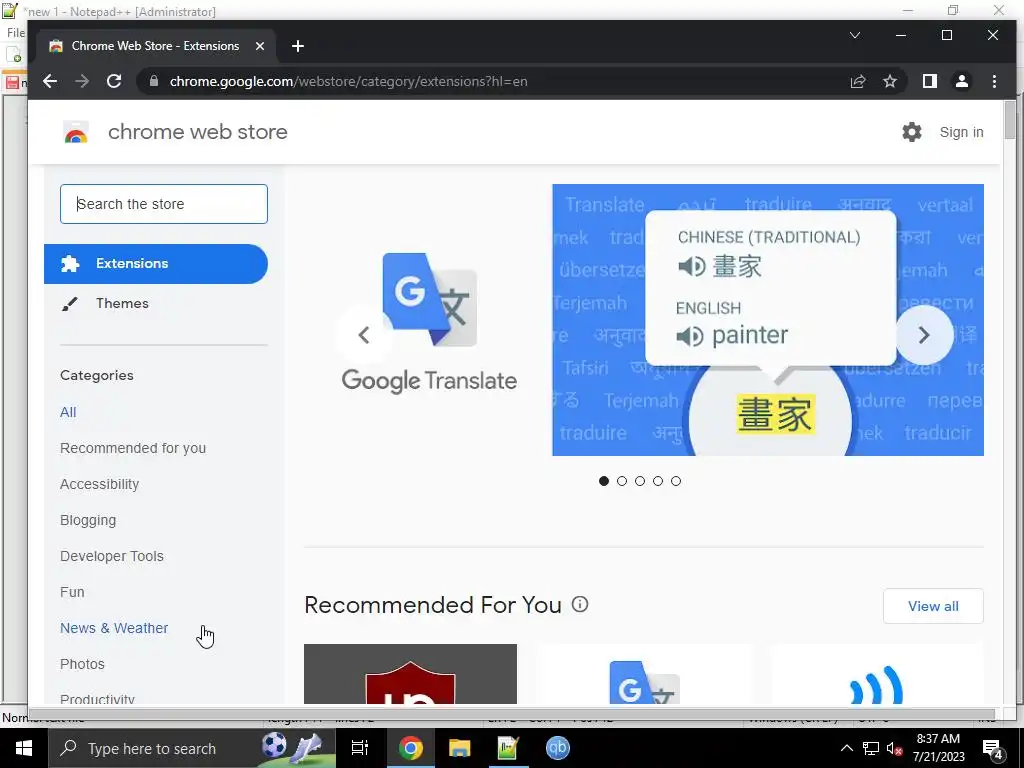Viewport: 1024px width, 768px height.
Task: Select the Extensions section
Action: pos(155,264)
